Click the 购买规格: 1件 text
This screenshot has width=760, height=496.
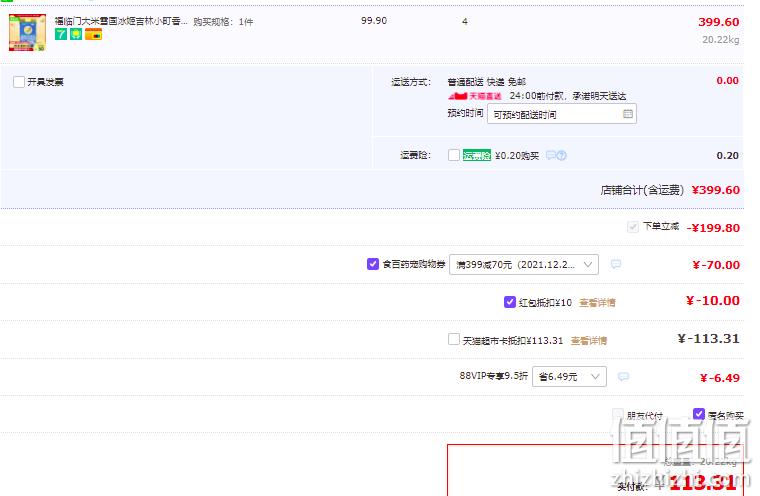tap(223, 22)
